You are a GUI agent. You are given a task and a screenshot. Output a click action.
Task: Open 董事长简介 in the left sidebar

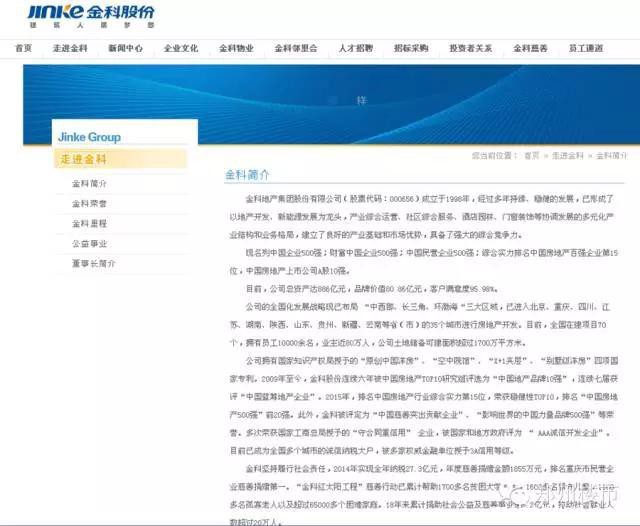93,264
